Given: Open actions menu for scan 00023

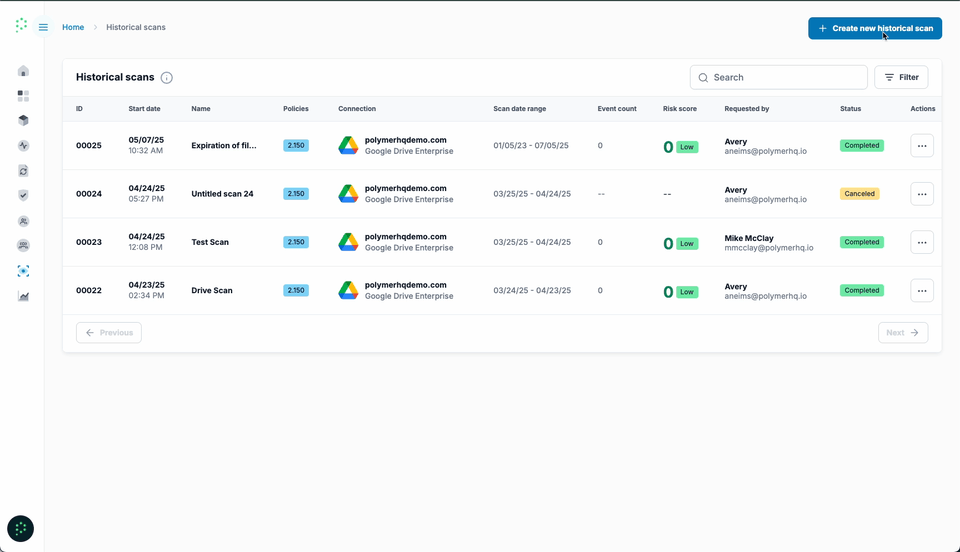Looking at the screenshot, I should 921,242.
